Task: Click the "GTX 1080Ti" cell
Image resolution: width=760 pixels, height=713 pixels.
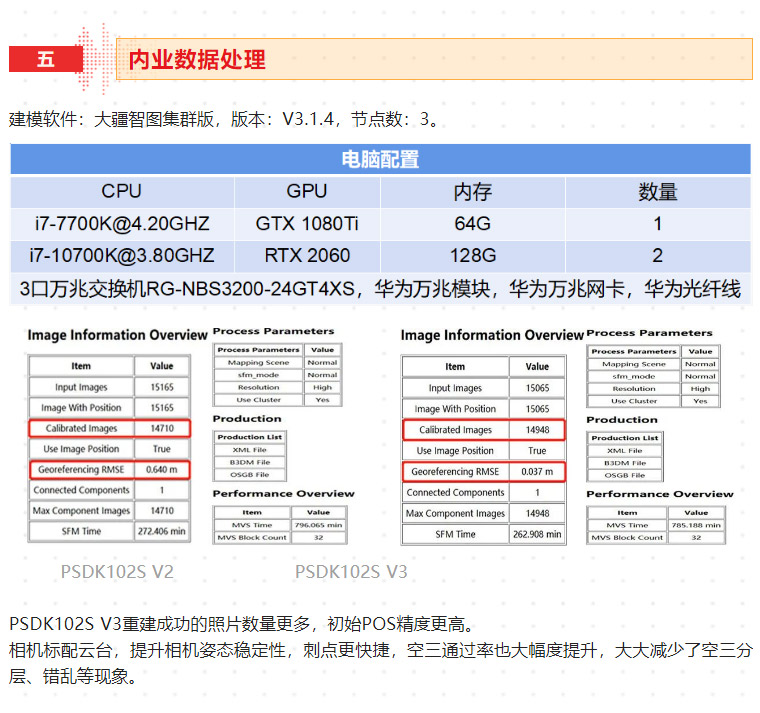Action: click(306, 224)
